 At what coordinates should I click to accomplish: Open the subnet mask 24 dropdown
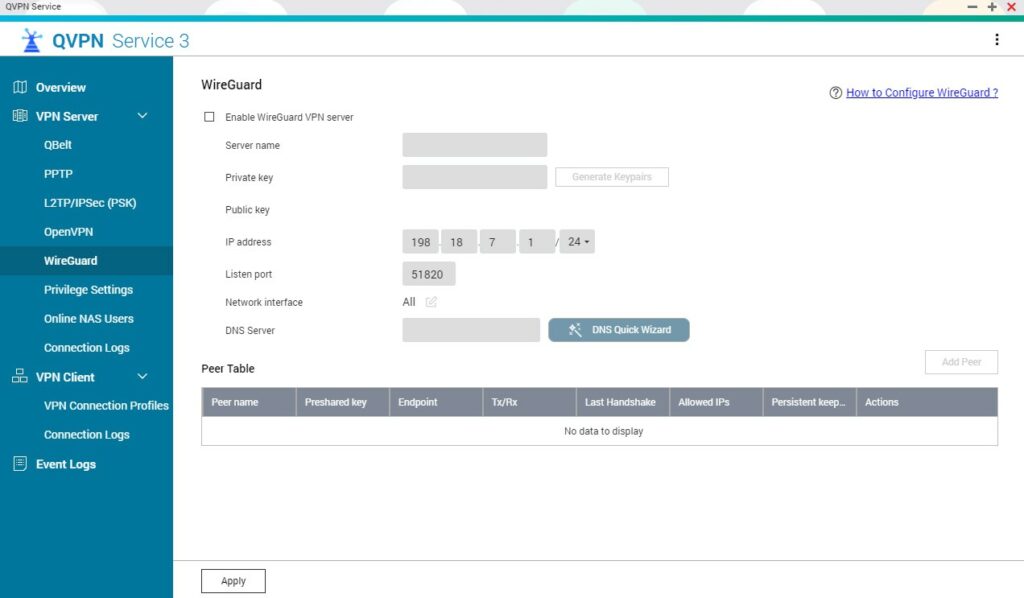[577, 242]
